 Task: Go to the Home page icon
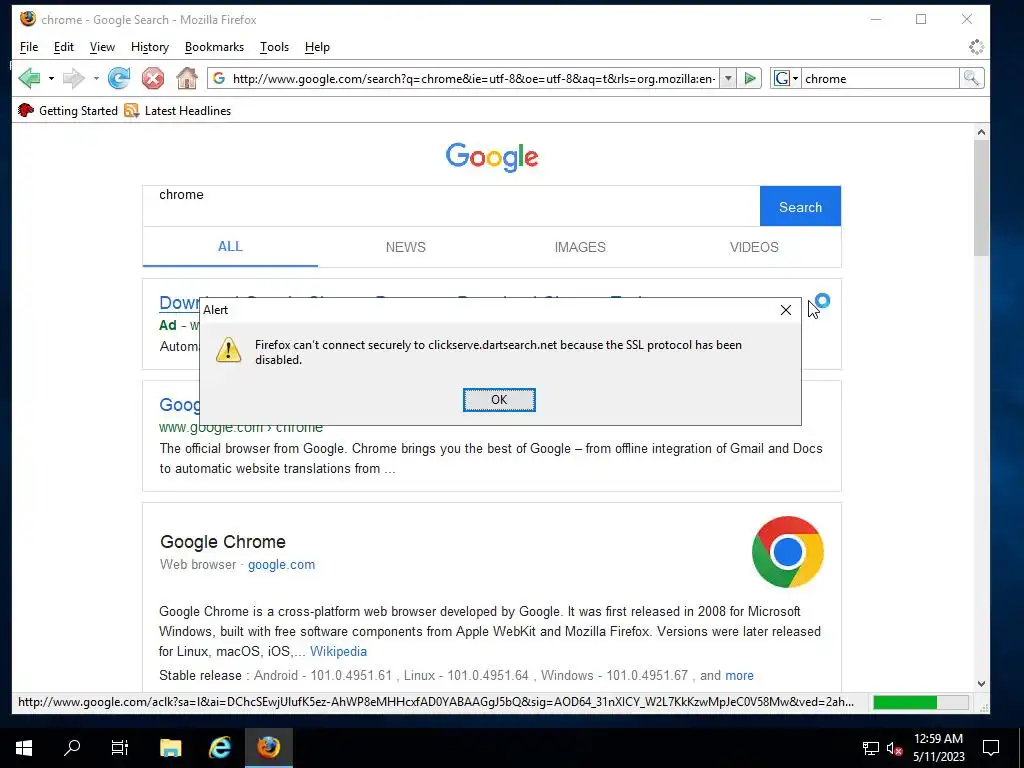pyautogui.click(x=187, y=78)
